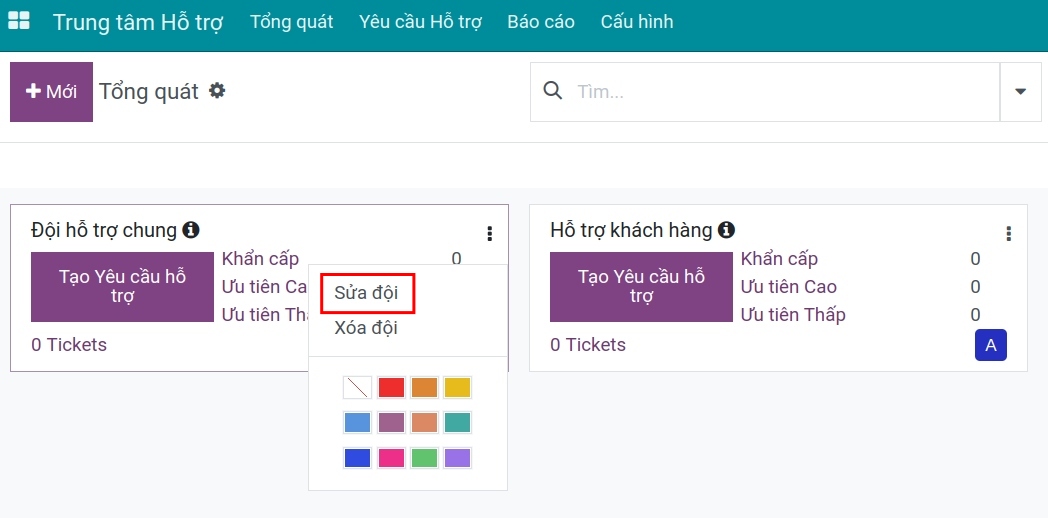Choose Sửa đội from the dropdown
Image resolution: width=1048 pixels, height=518 pixels.
click(367, 293)
